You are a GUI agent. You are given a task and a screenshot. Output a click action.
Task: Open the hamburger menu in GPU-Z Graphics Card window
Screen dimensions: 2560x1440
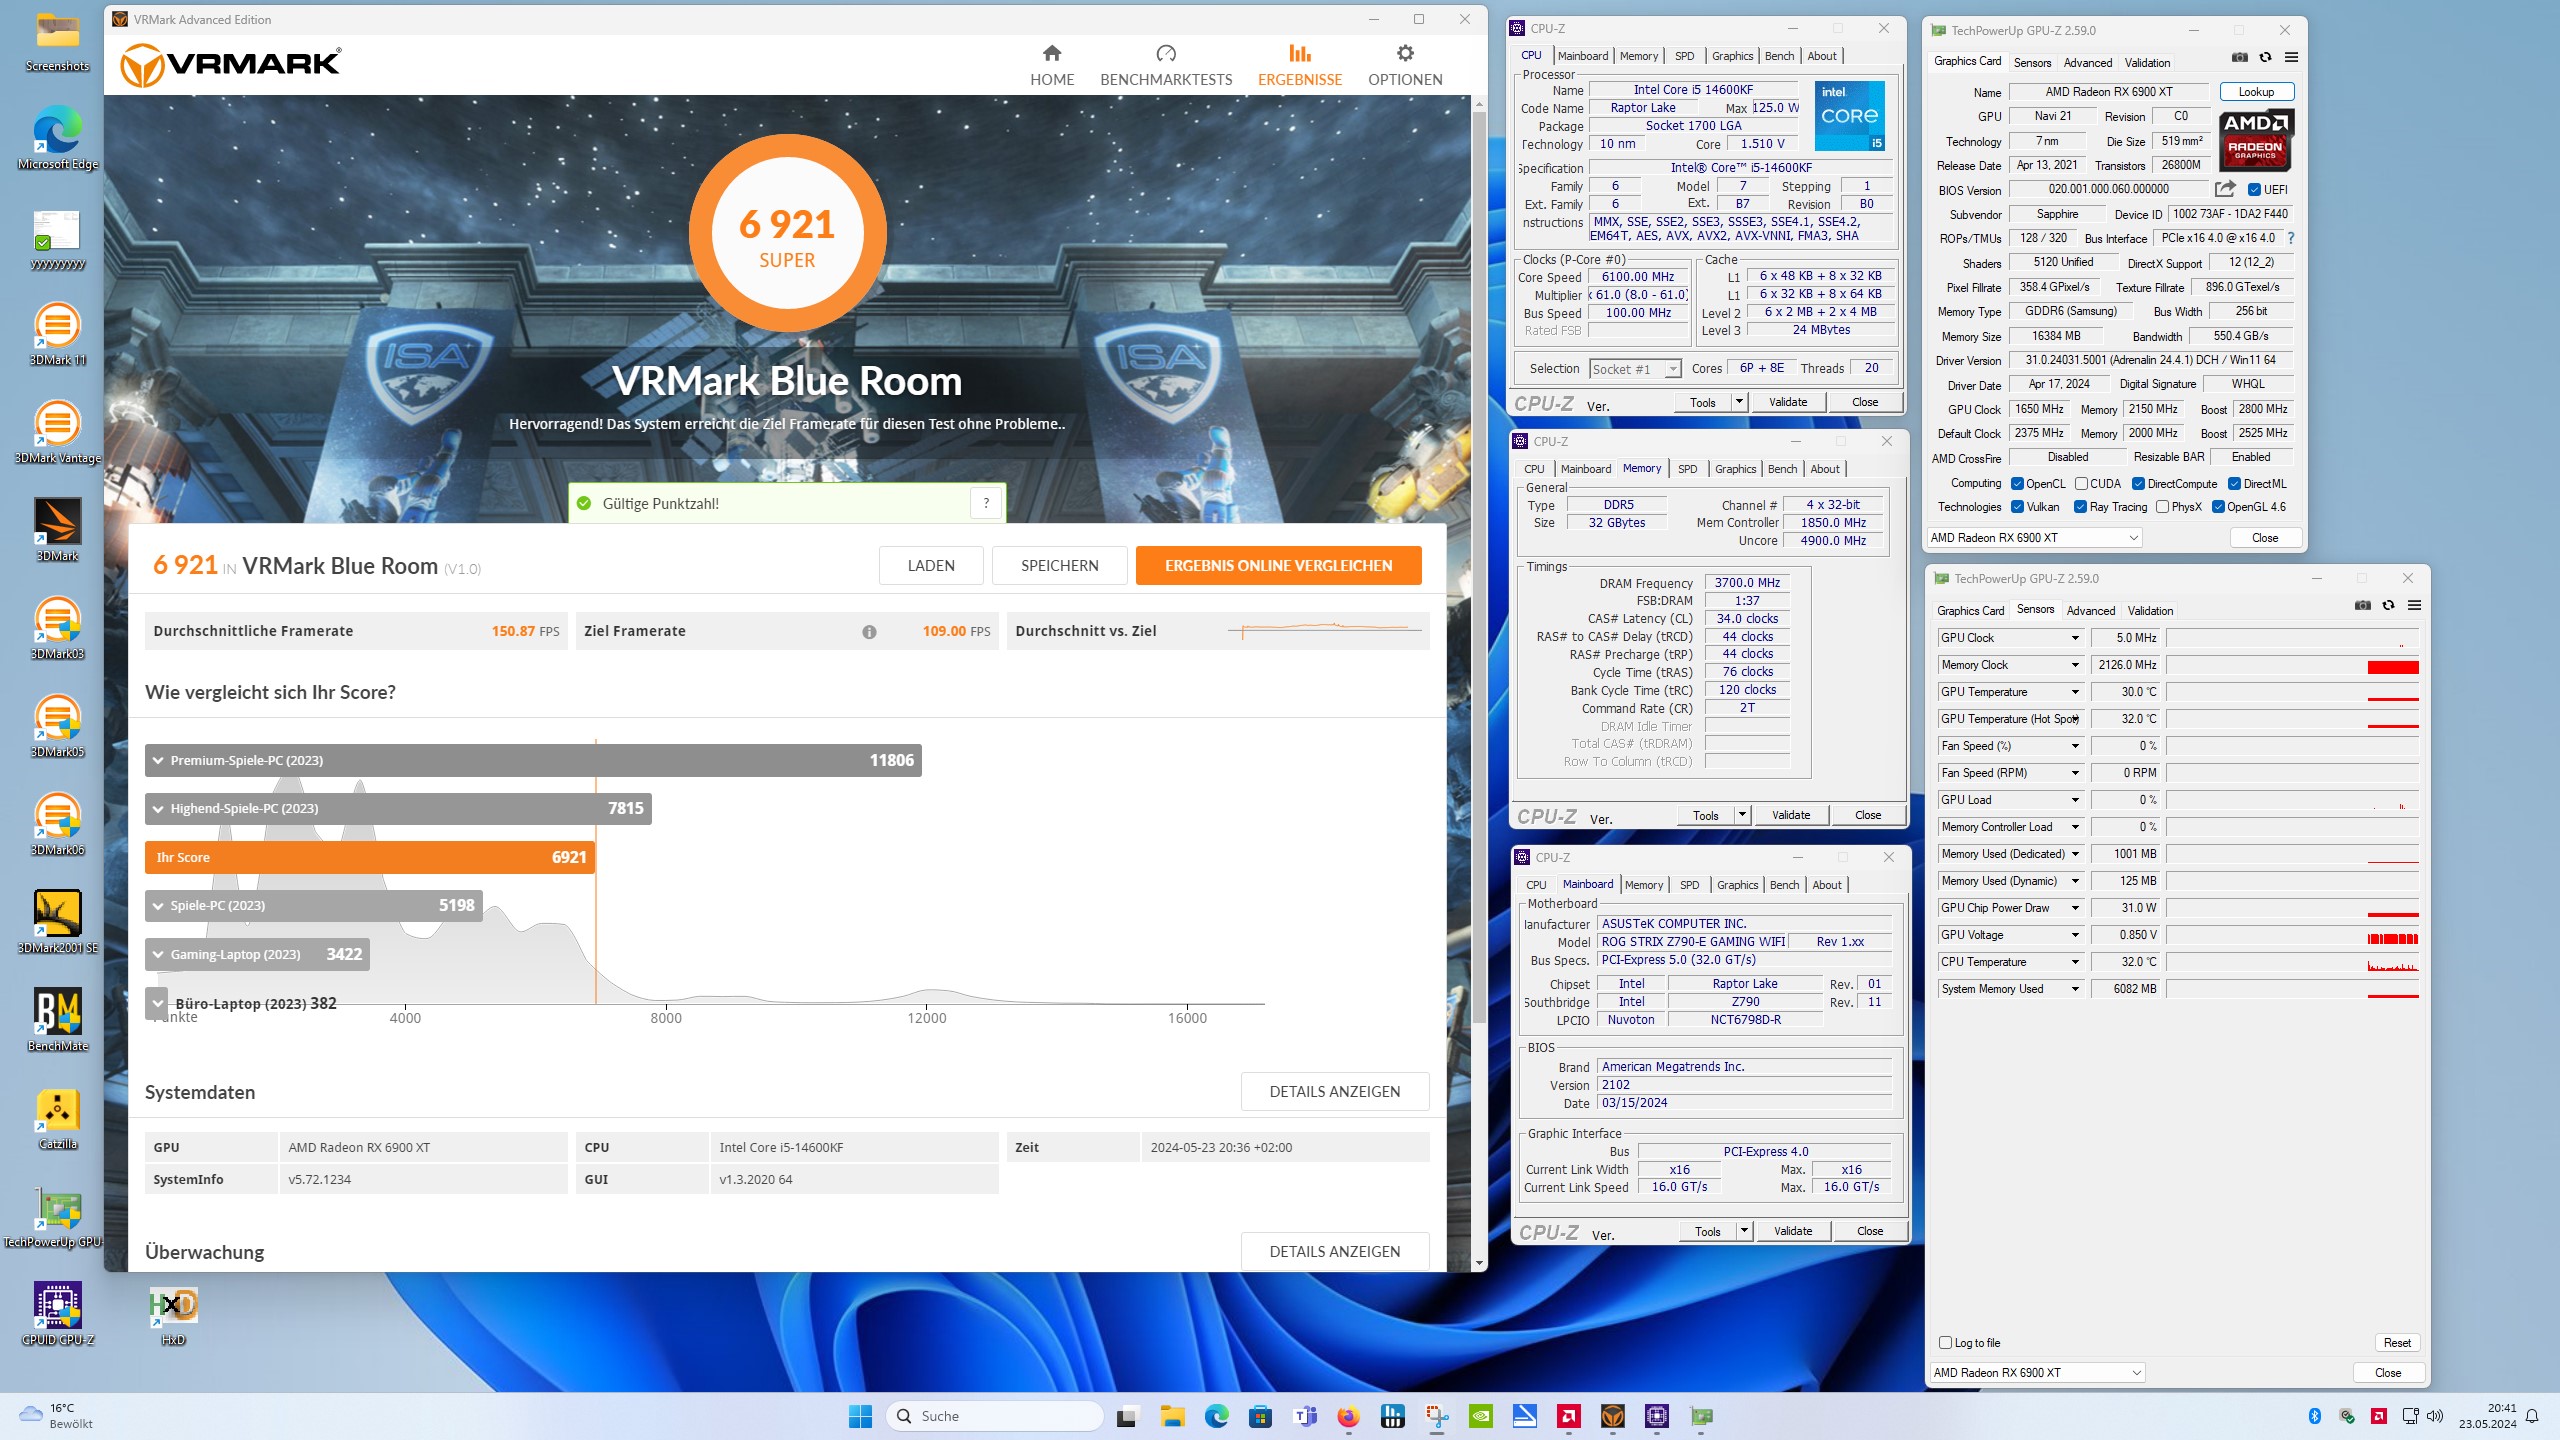pyautogui.click(x=2291, y=57)
